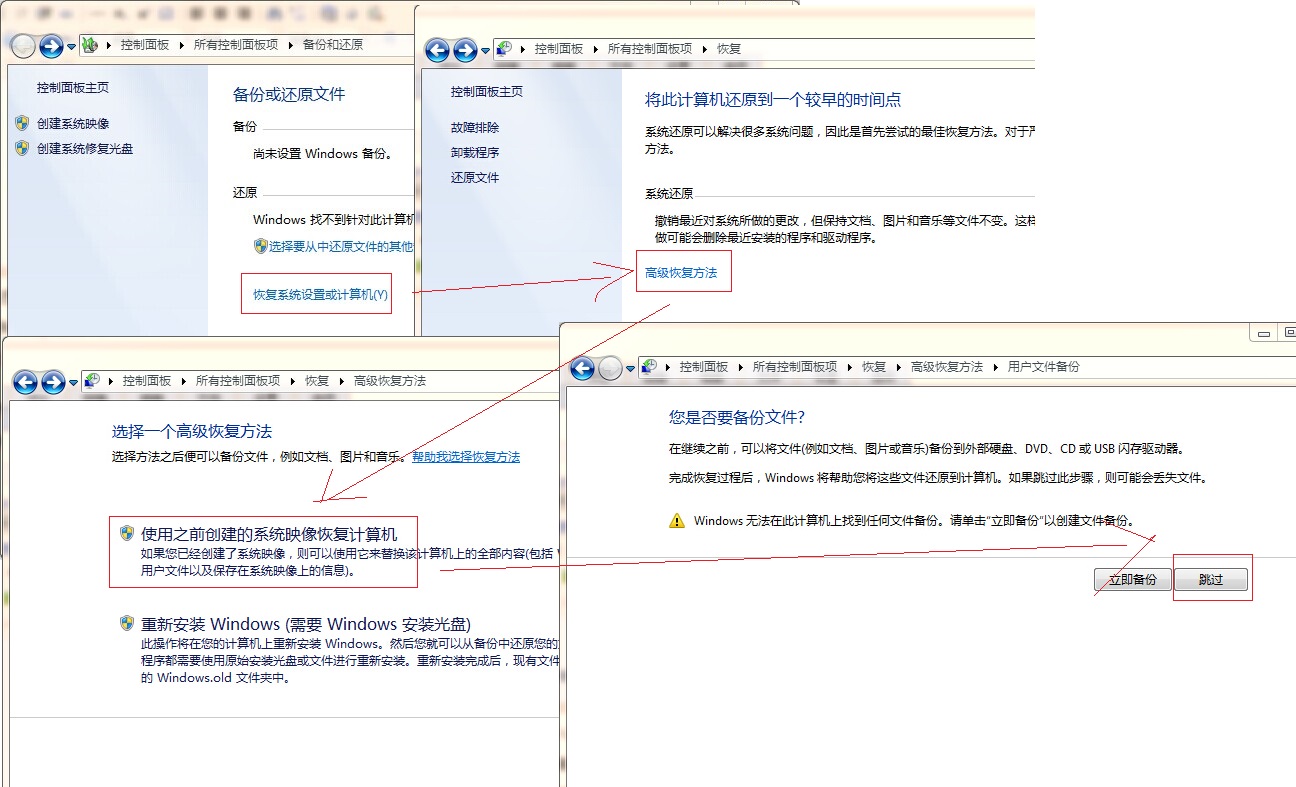Image resolution: width=1296 pixels, height=787 pixels.
Task: Open 控制面板主页 in 备份和还原 sidebar
Action: click(x=73, y=88)
